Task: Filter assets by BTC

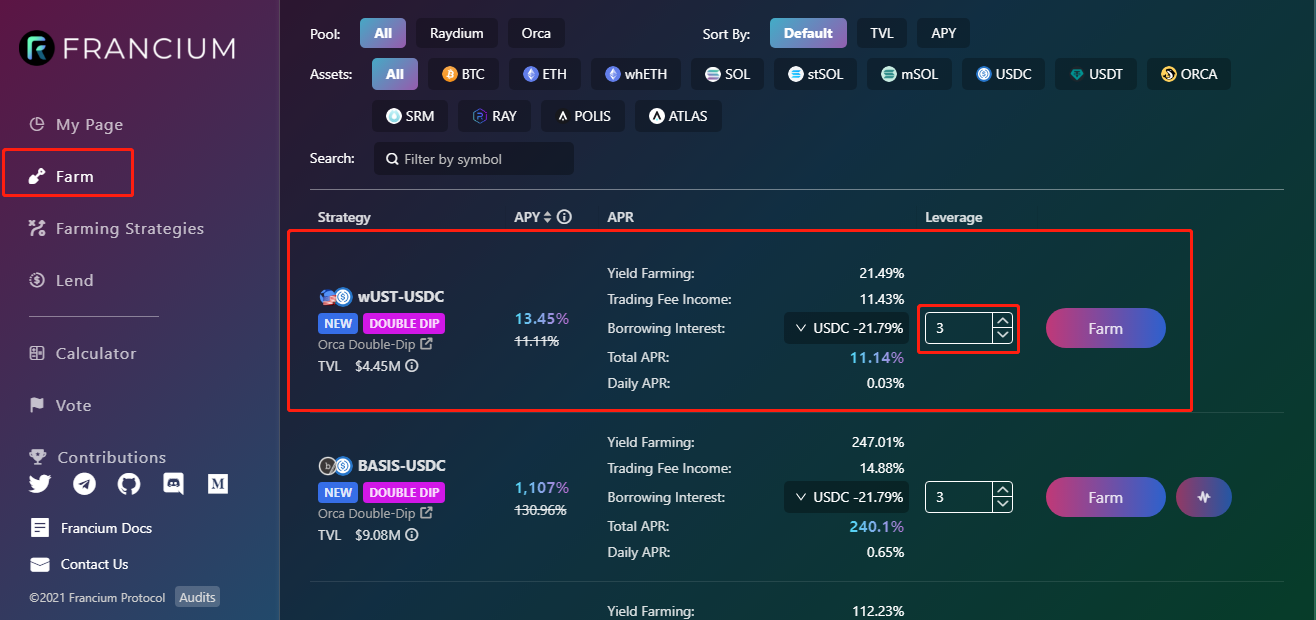Action: (x=464, y=74)
